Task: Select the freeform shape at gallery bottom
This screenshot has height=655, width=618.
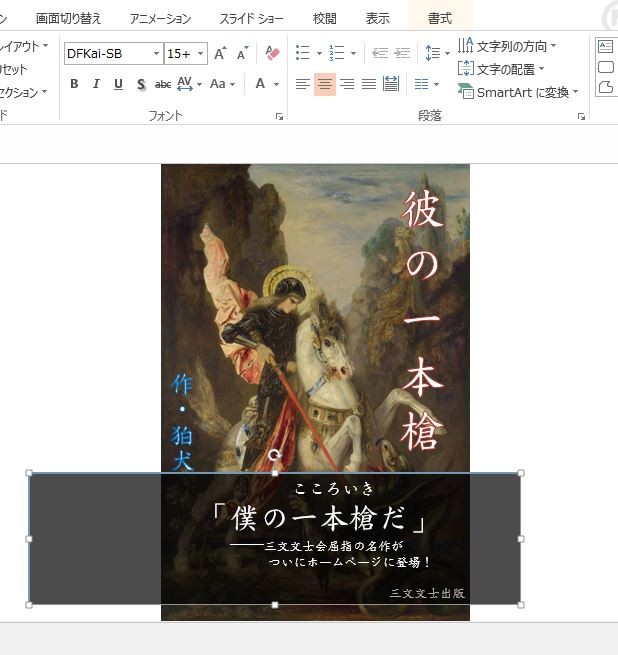Action: (x=605, y=87)
